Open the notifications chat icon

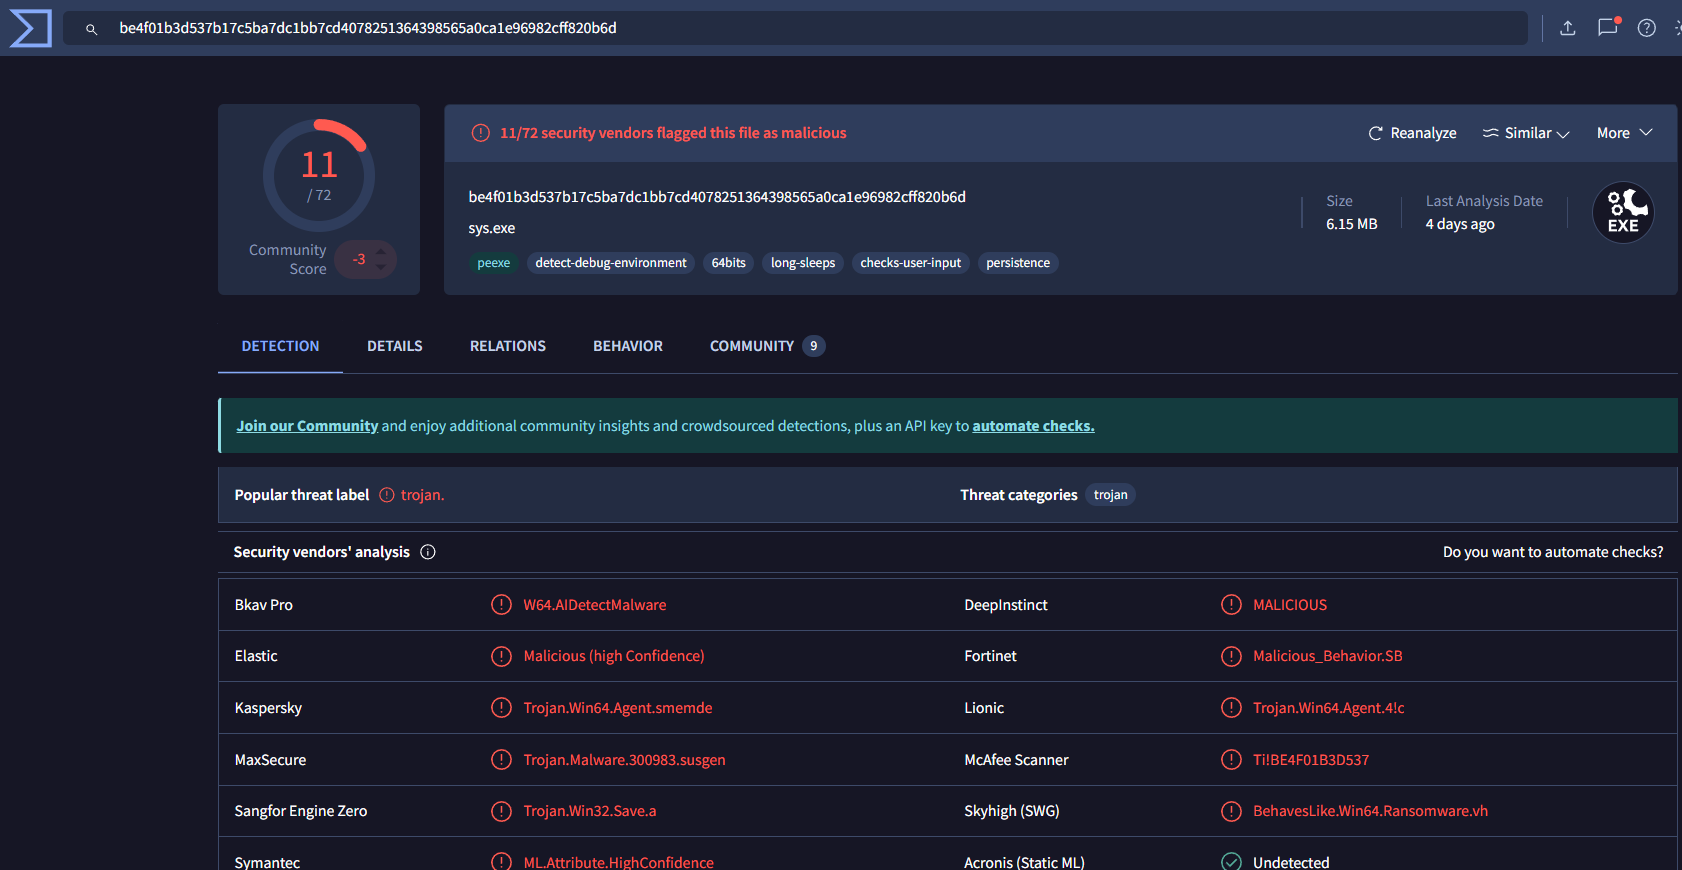click(x=1607, y=27)
